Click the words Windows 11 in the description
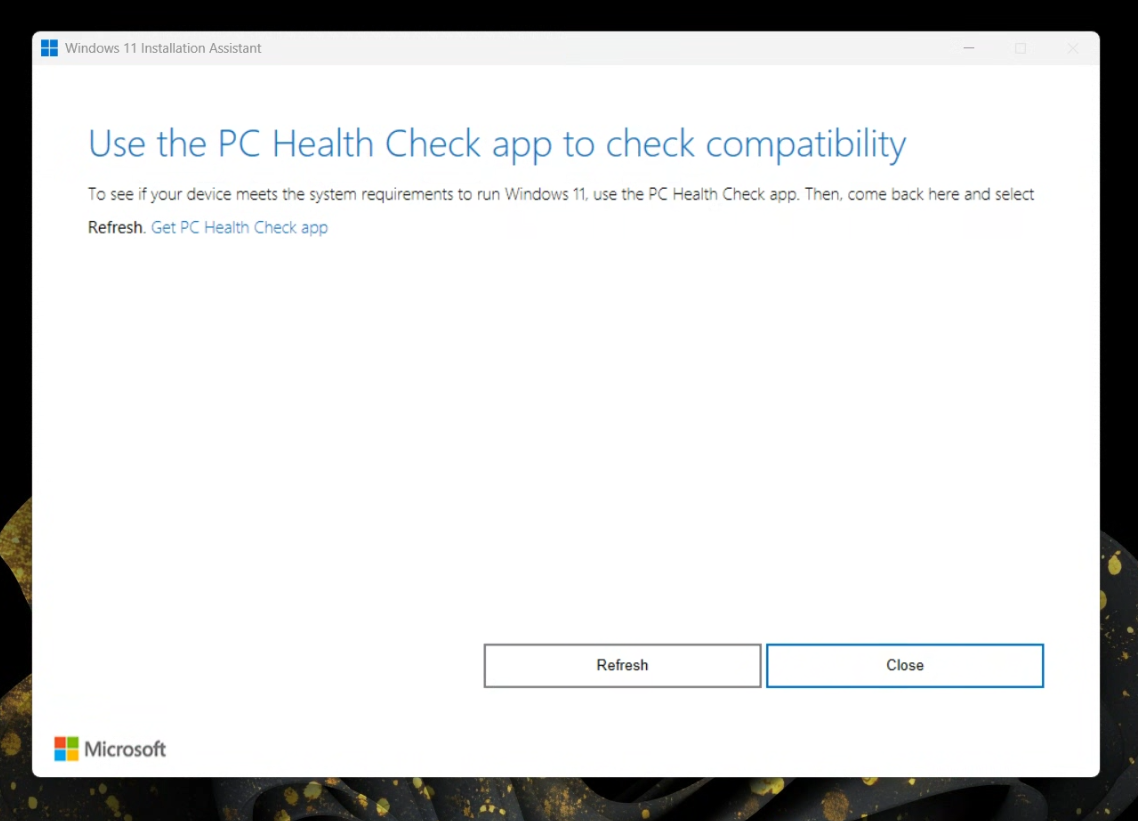 point(545,194)
